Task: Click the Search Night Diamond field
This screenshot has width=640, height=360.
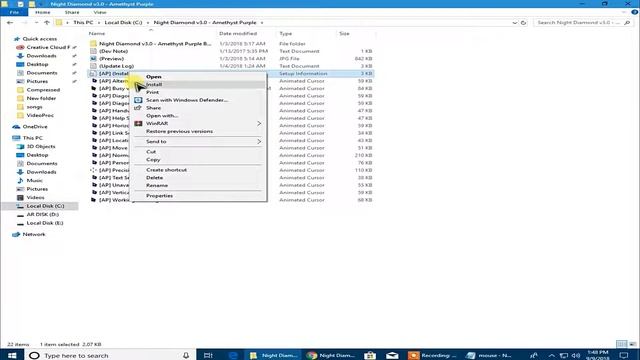Action: (583, 23)
